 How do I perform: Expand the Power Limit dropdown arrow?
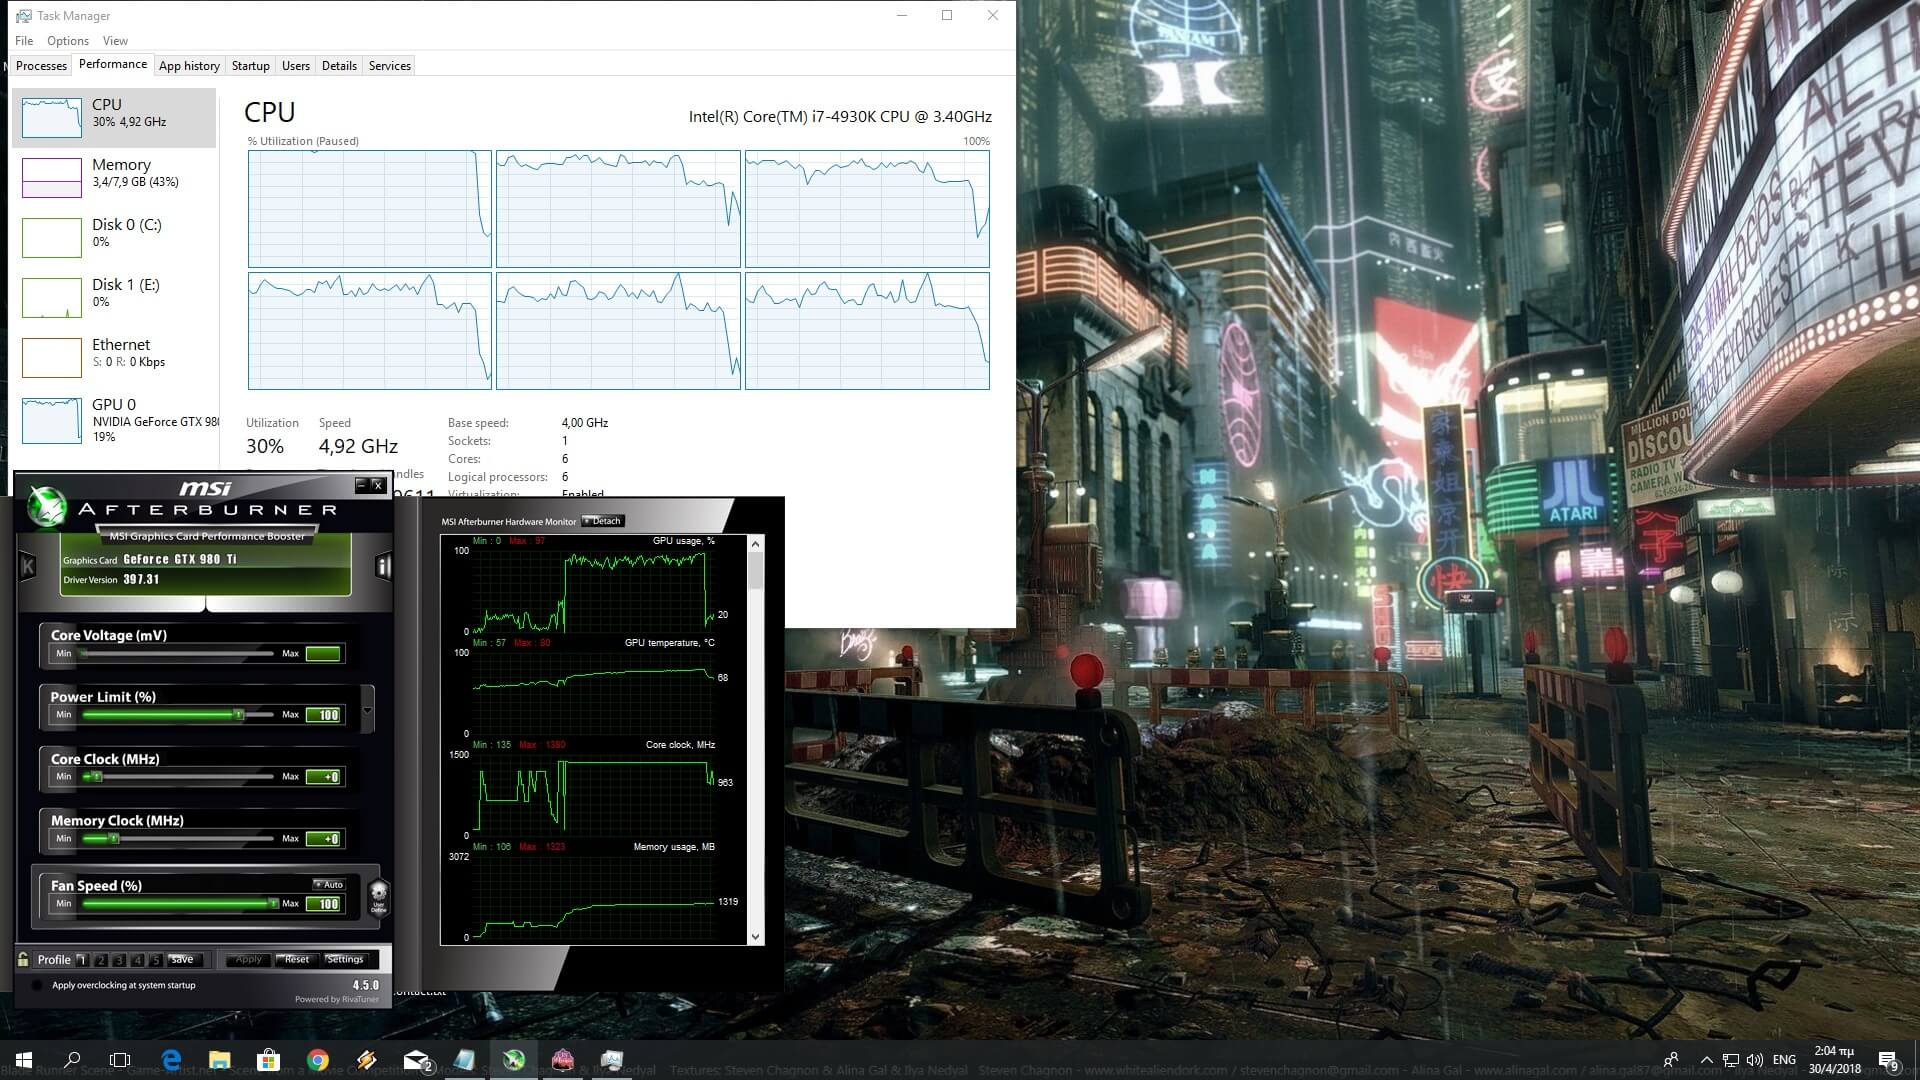pos(367,711)
